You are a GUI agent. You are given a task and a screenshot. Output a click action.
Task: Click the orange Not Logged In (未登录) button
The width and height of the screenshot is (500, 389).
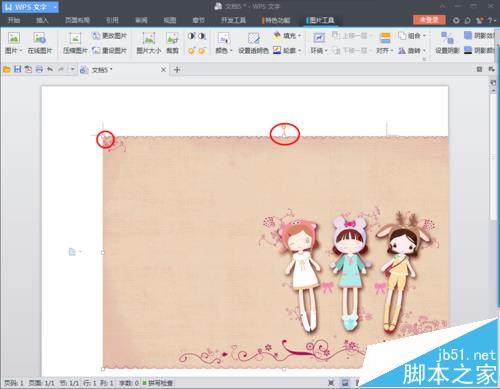point(429,20)
